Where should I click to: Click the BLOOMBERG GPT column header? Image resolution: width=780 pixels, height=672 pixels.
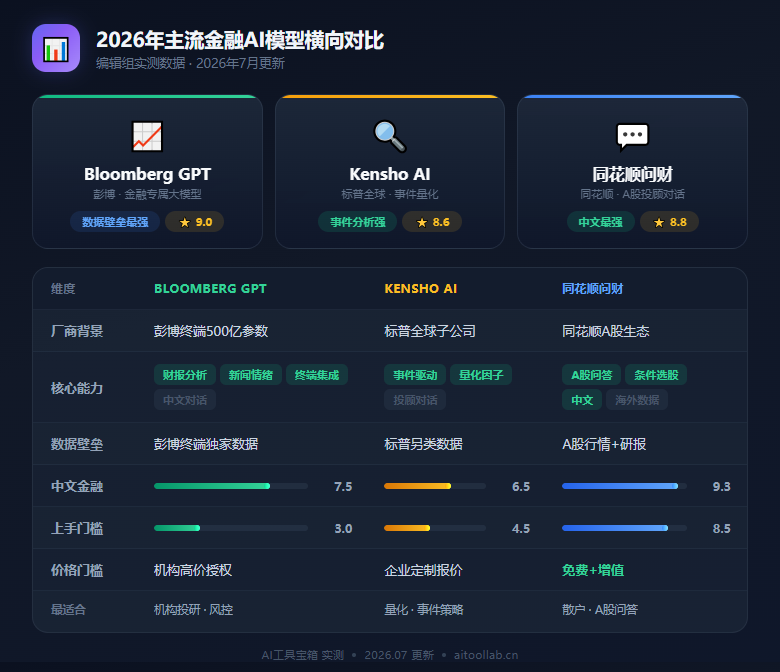[x=210, y=288]
